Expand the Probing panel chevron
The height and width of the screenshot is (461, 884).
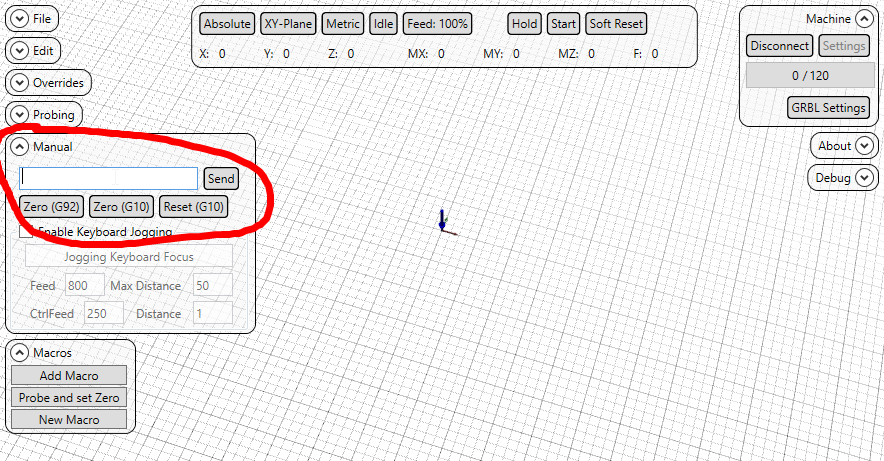[x=19, y=115]
